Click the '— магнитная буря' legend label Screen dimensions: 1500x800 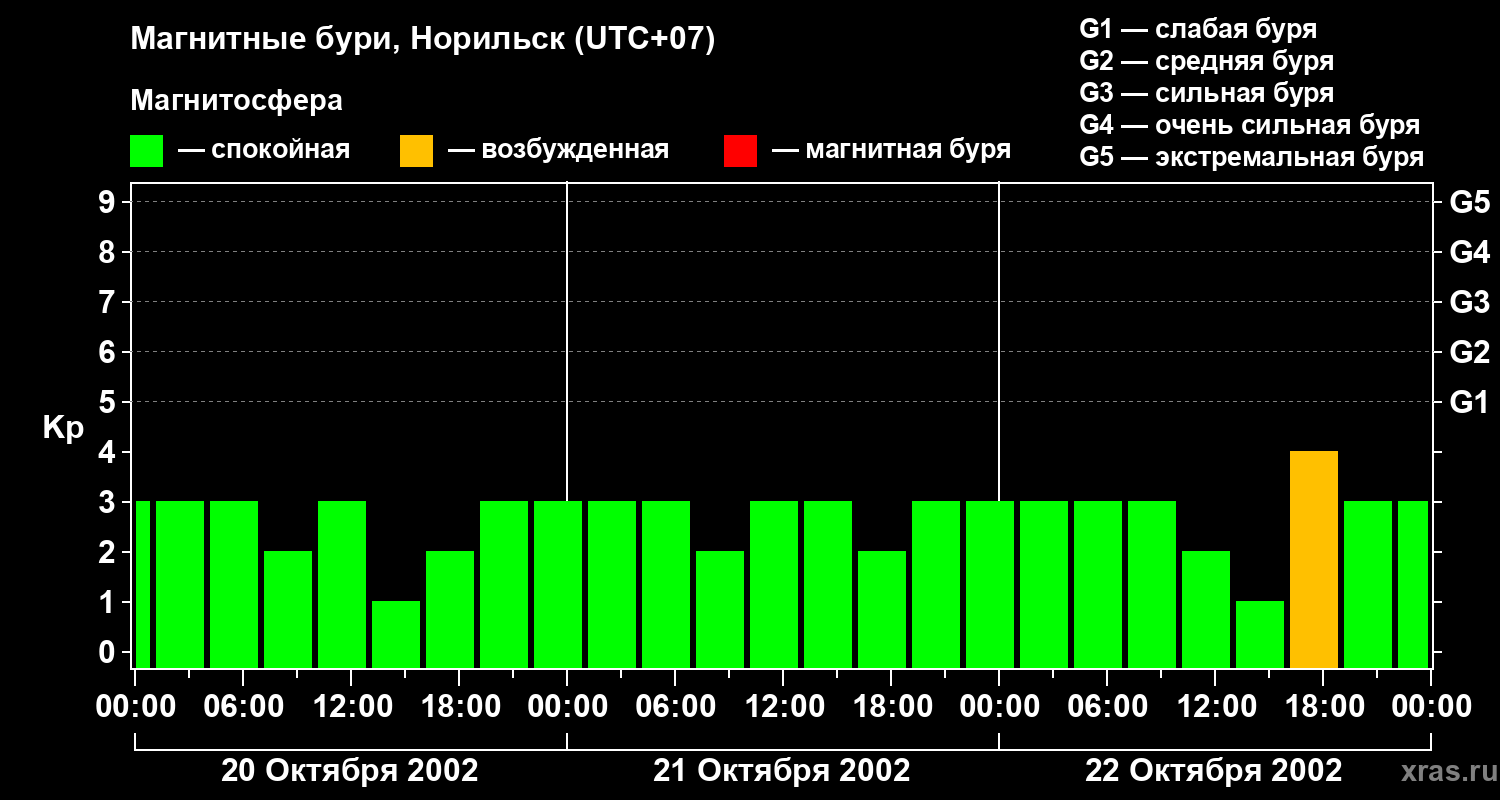tap(892, 151)
